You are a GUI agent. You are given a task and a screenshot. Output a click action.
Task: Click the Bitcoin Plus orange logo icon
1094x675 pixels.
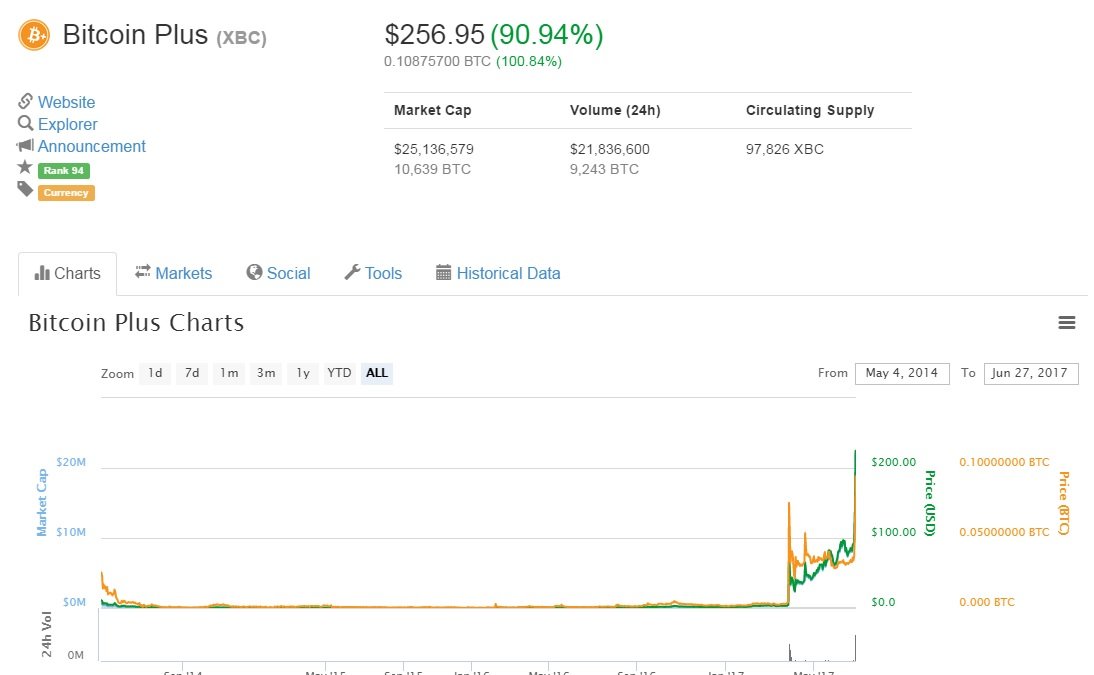[34, 35]
